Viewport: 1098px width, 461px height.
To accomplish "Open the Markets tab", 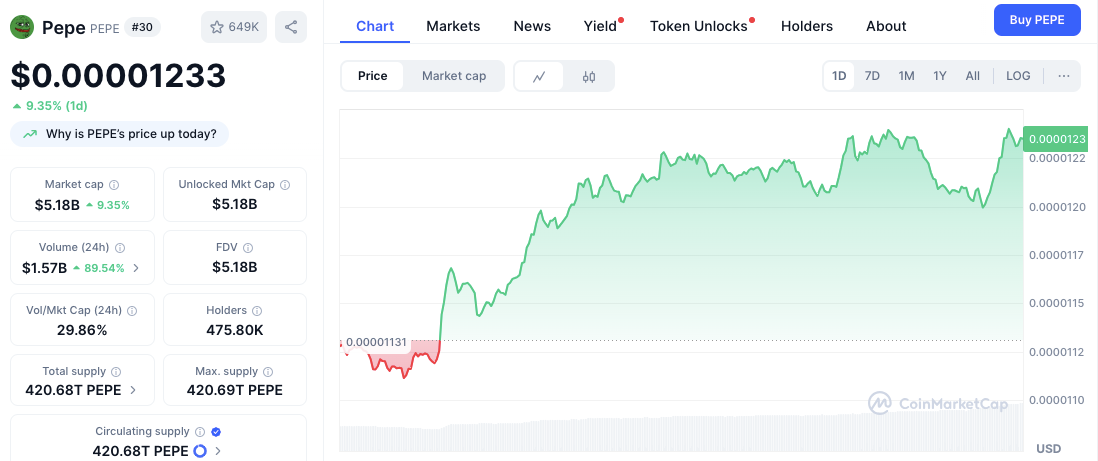I will point(453,26).
